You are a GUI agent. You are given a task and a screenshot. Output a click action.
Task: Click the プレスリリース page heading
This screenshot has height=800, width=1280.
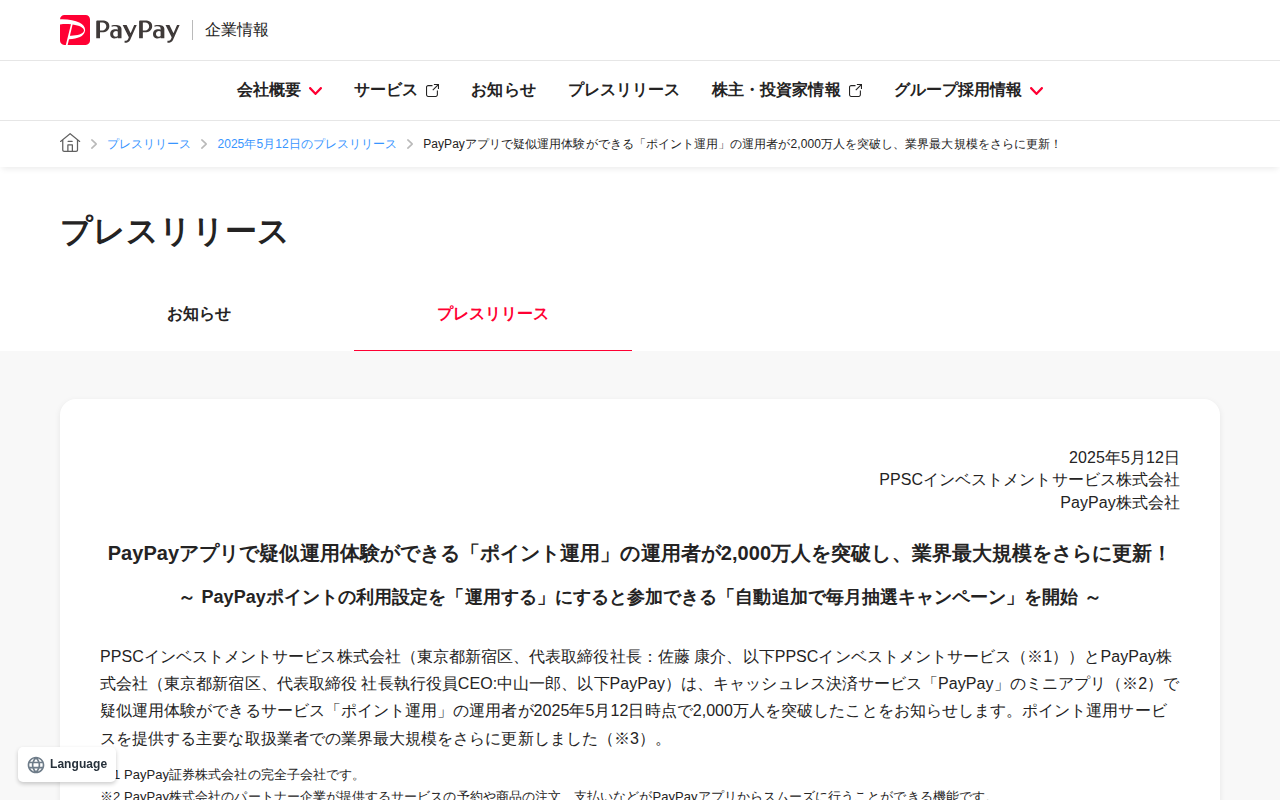(174, 232)
